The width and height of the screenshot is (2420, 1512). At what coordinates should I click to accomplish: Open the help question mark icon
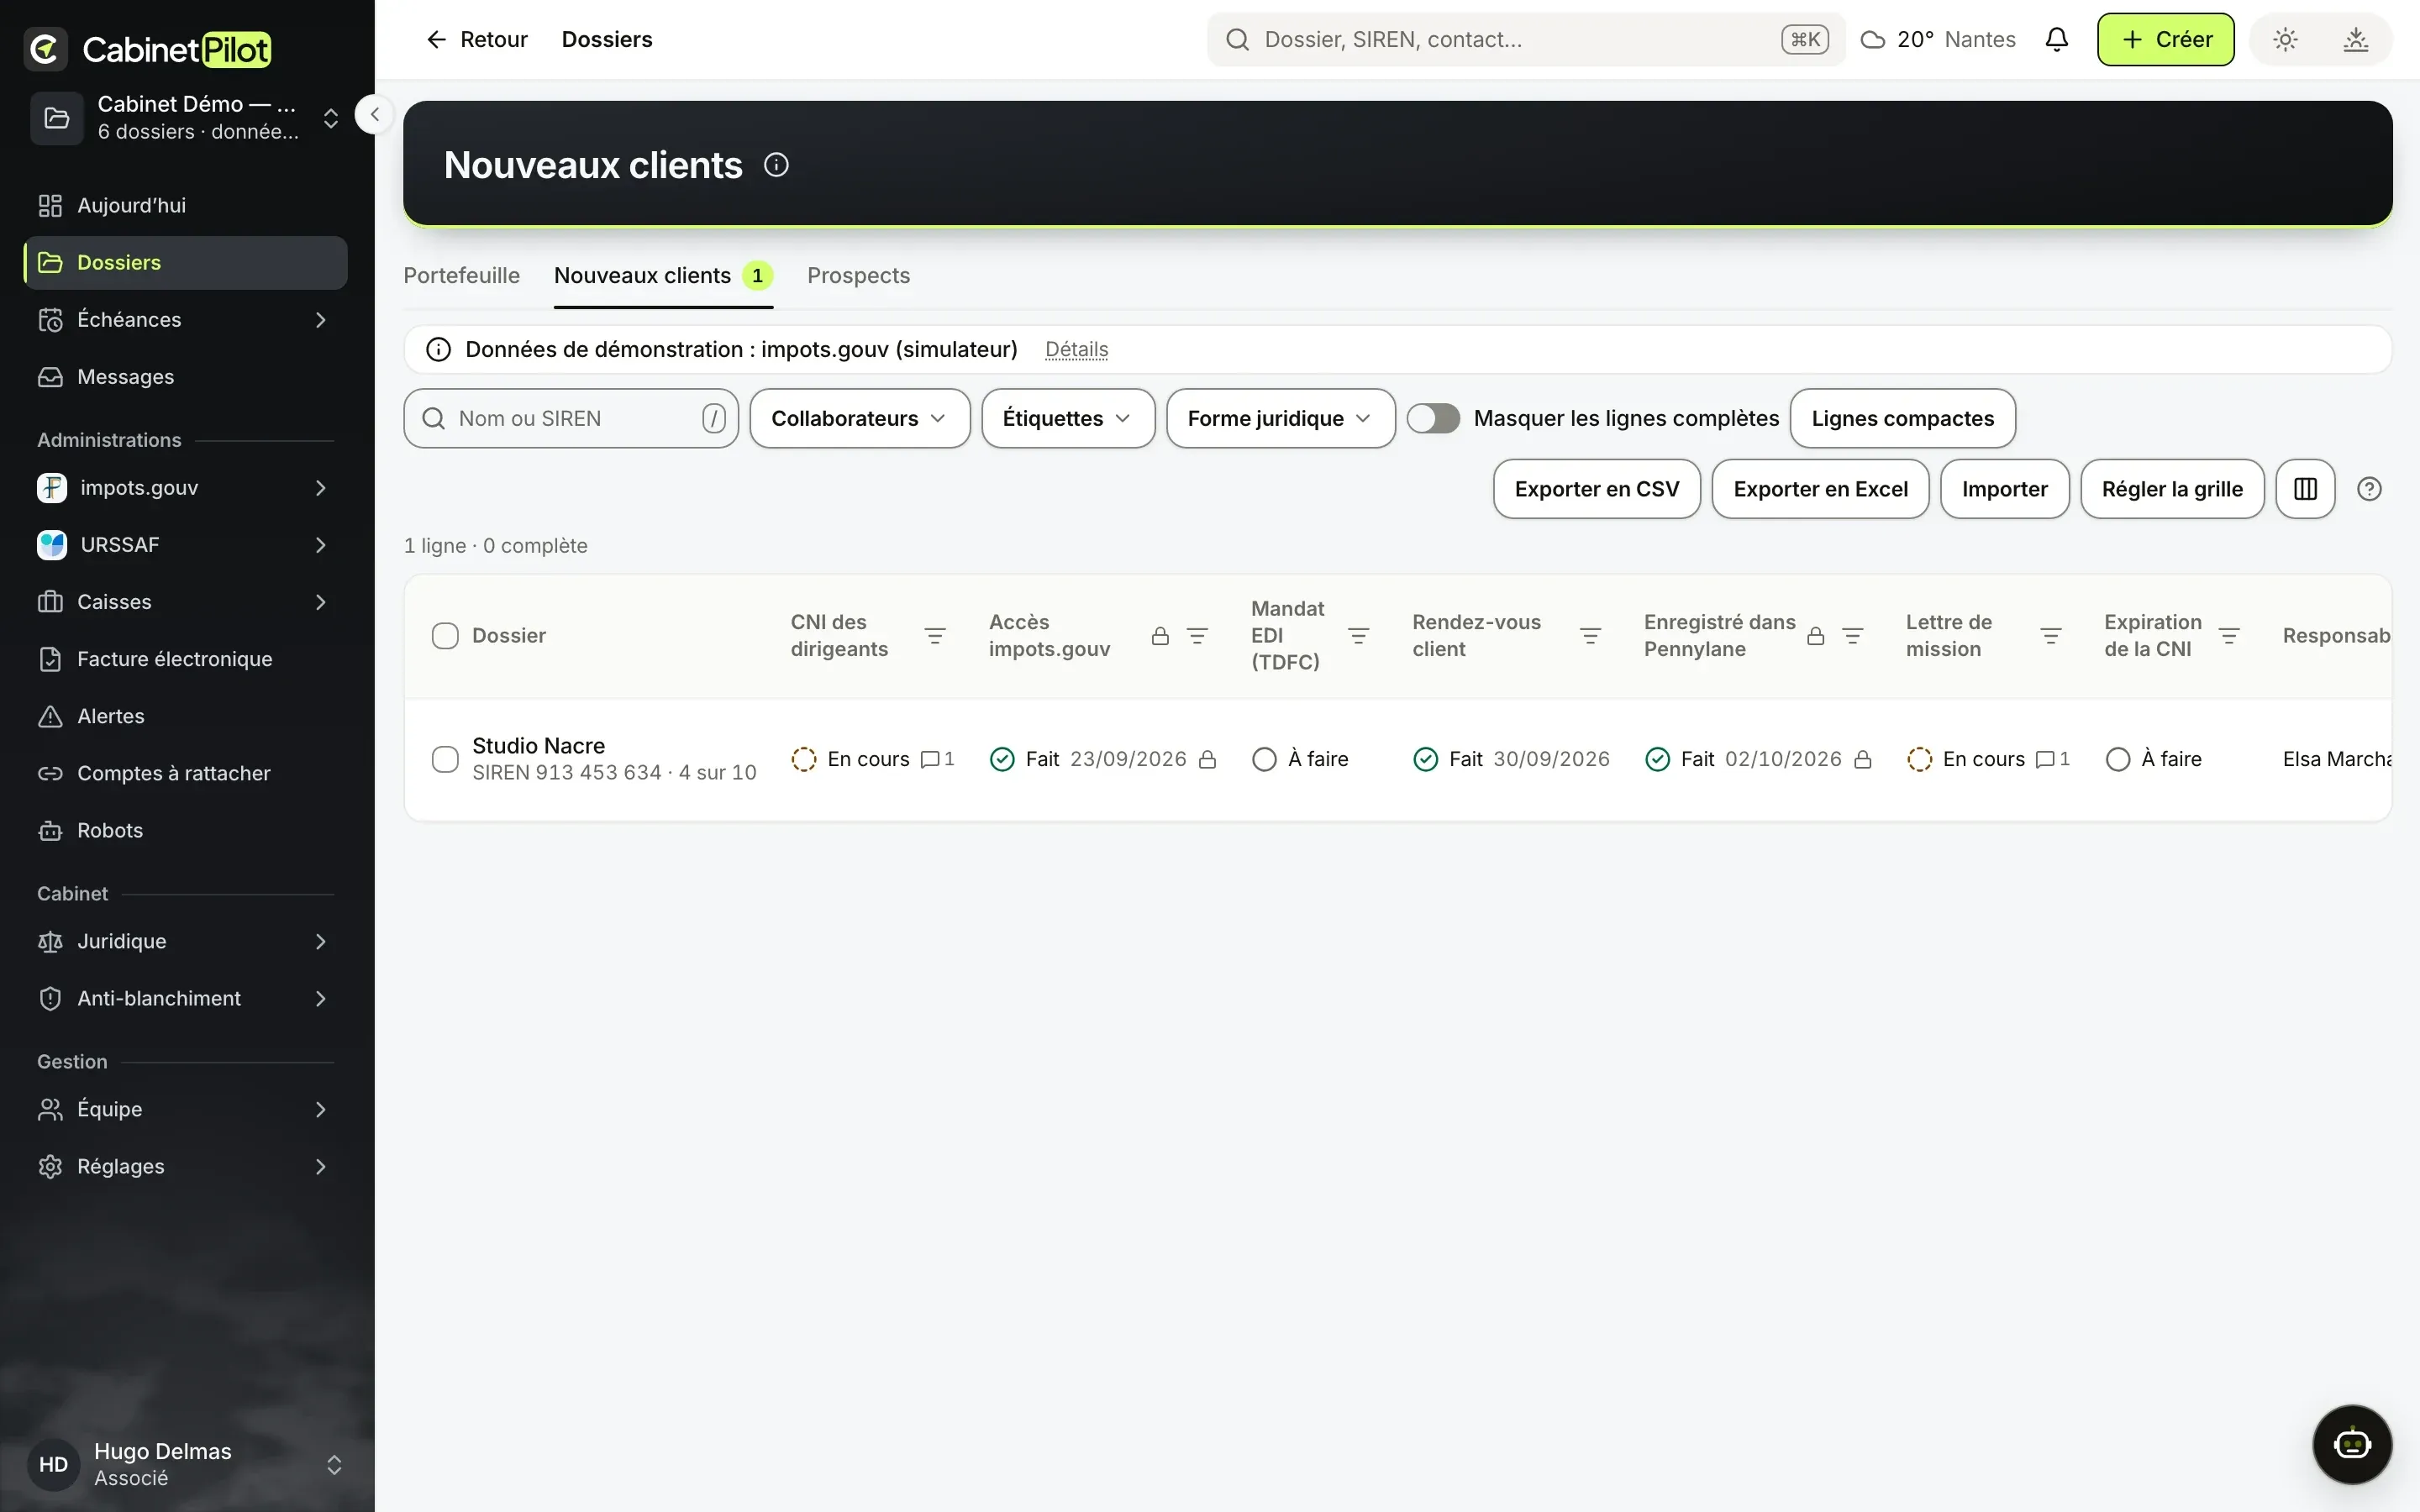point(2369,489)
